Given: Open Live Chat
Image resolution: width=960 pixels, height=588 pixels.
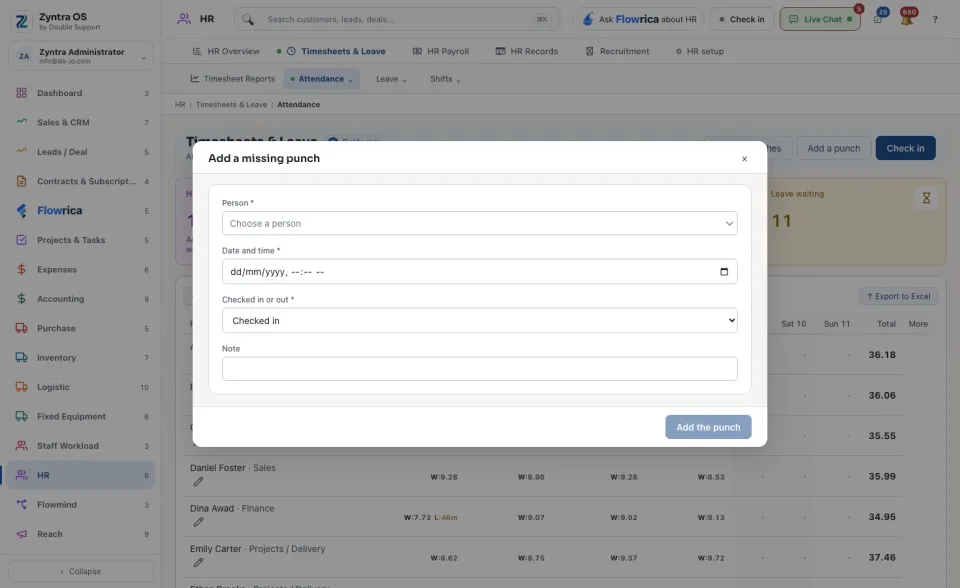Looking at the screenshot, I should point(820,19).
